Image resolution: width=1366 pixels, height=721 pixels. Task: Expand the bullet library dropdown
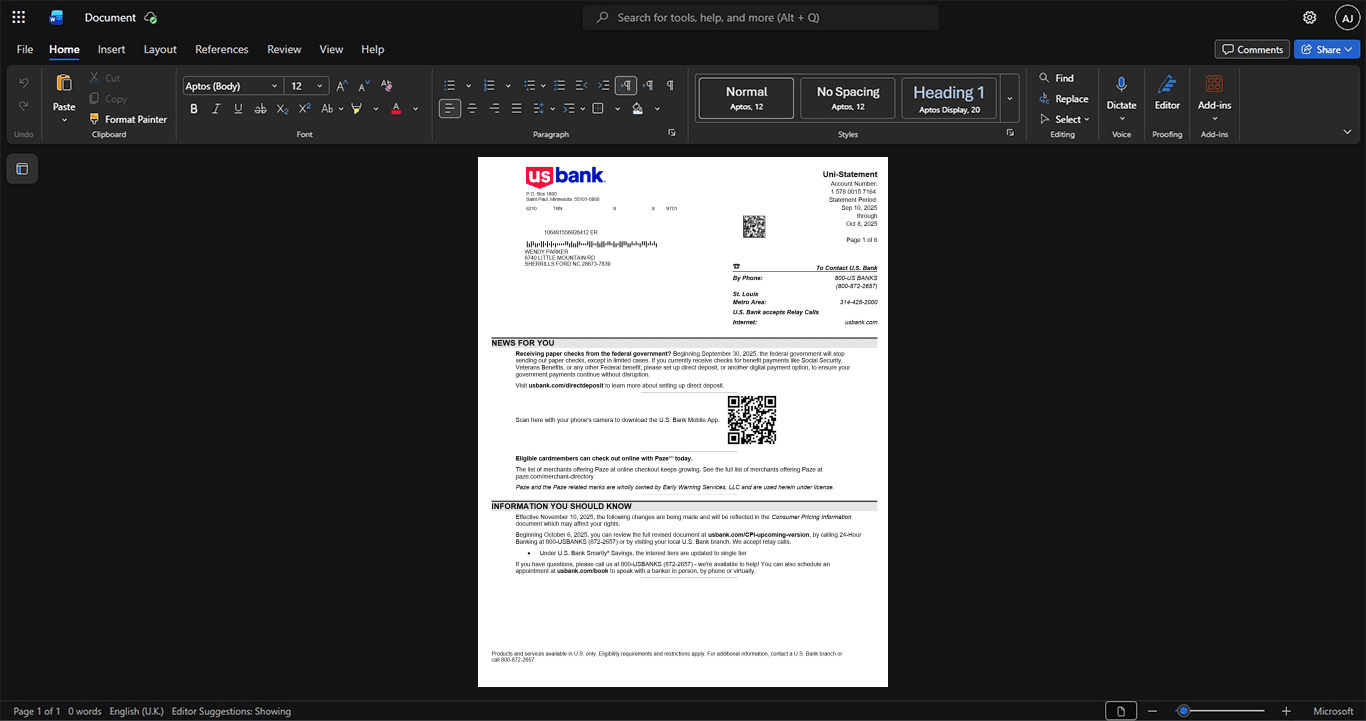(x=469, y=86)
